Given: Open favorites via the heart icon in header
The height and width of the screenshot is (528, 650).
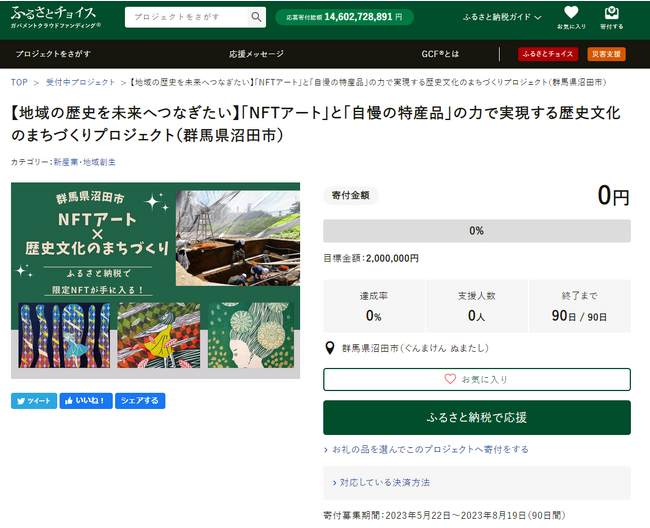Looking at the screenshot, I should pos(571,17).
